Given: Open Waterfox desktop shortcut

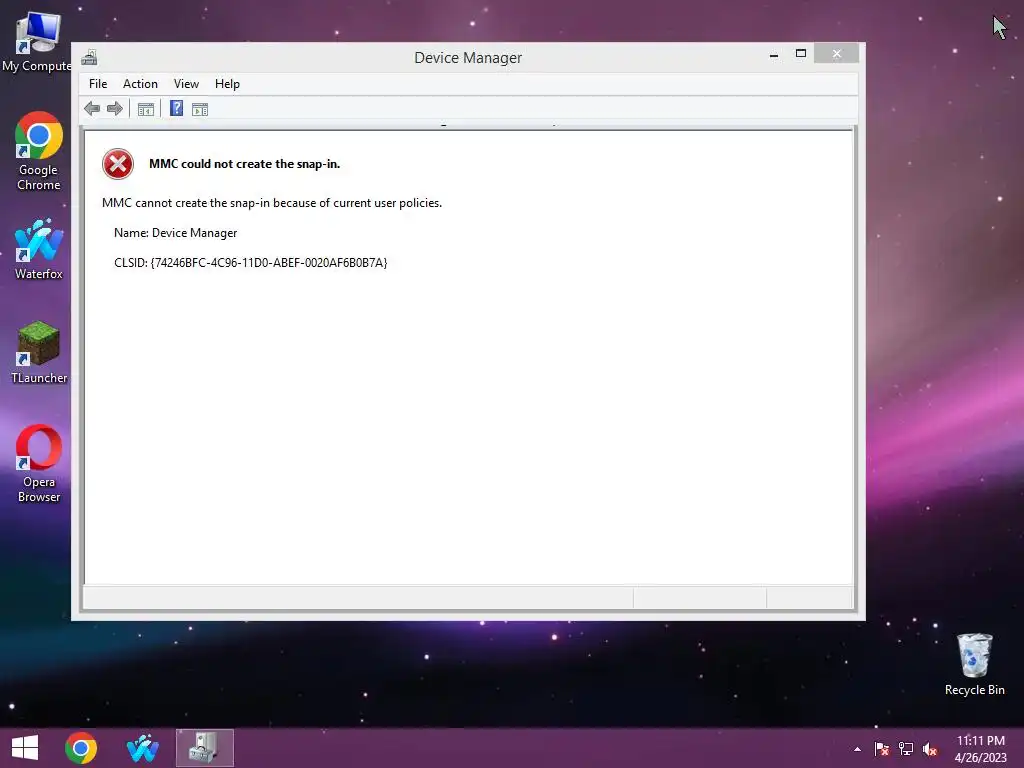Looking at the screenshot, I should 39,249.
